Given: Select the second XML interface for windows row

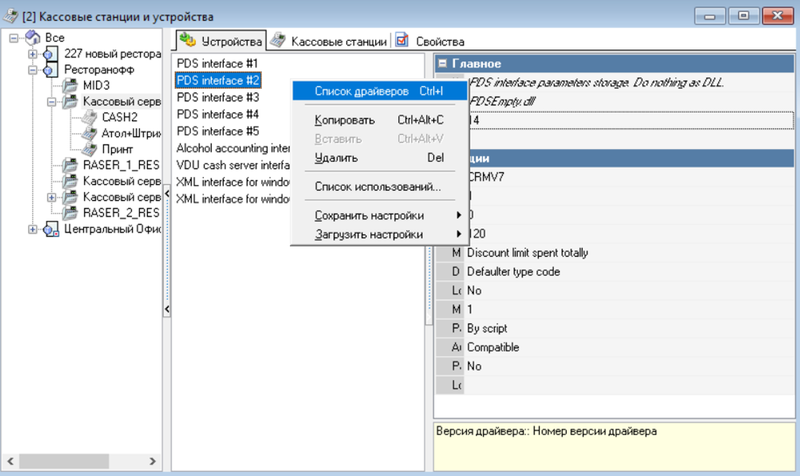Looking at the screenshot, I should [233, 199].
